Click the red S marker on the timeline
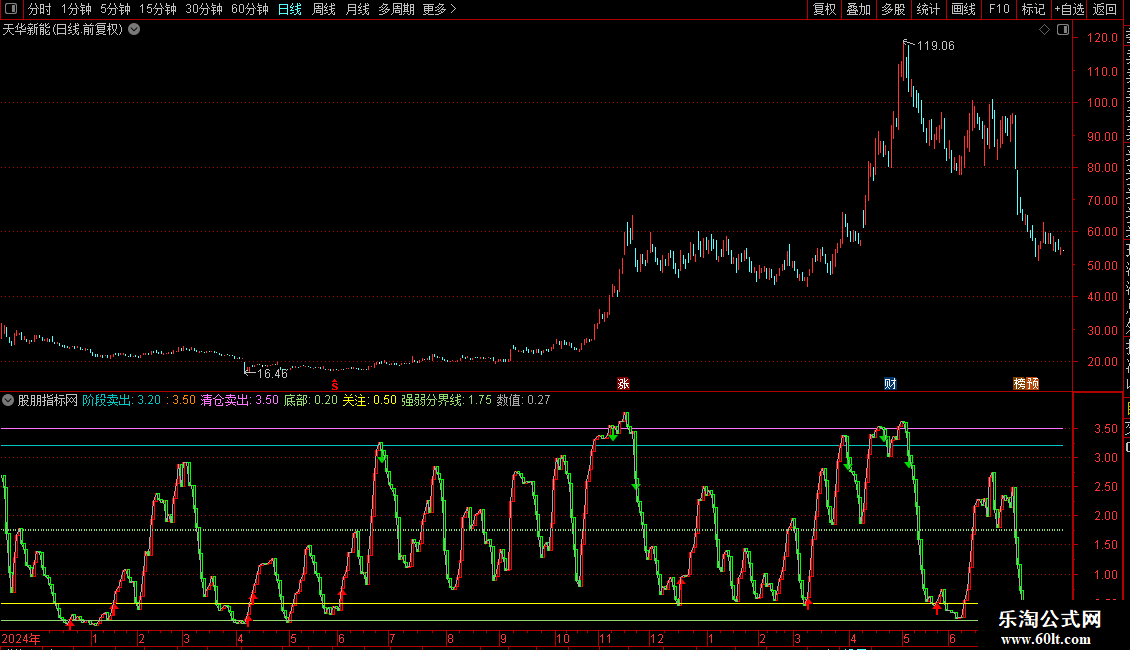 coord(334,385)
